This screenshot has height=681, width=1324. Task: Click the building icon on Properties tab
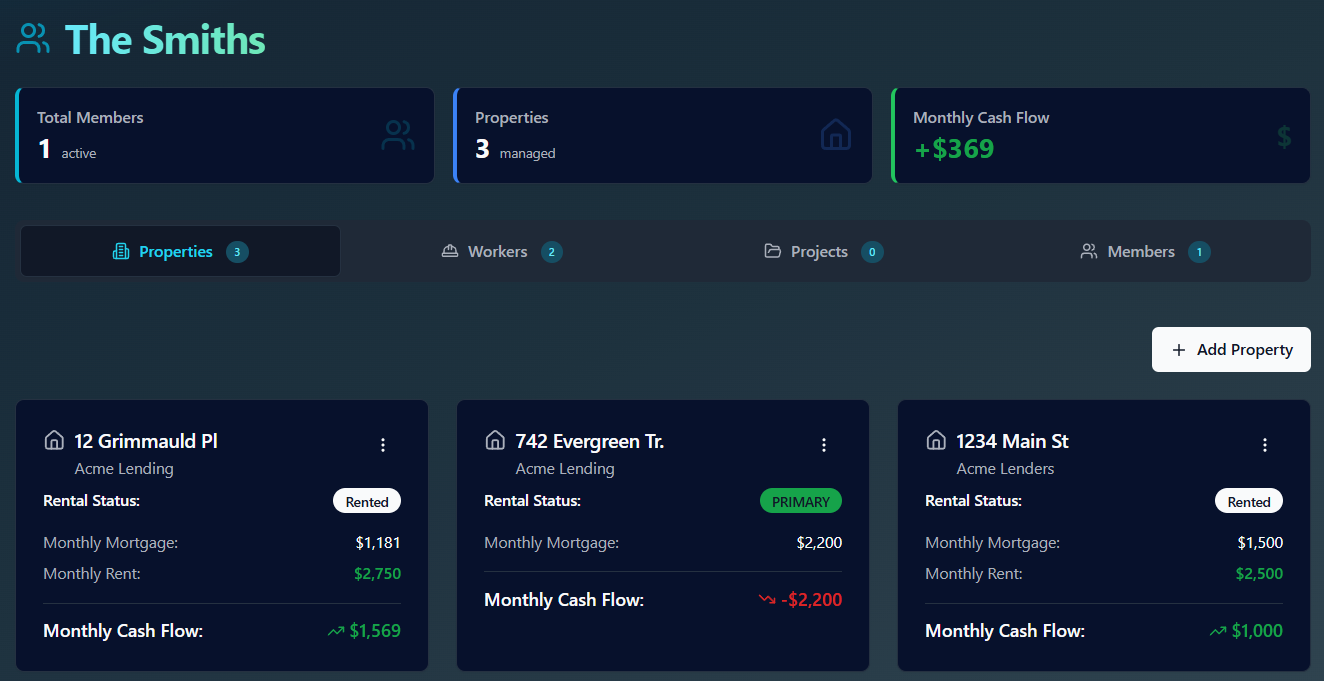pos(121,251)
